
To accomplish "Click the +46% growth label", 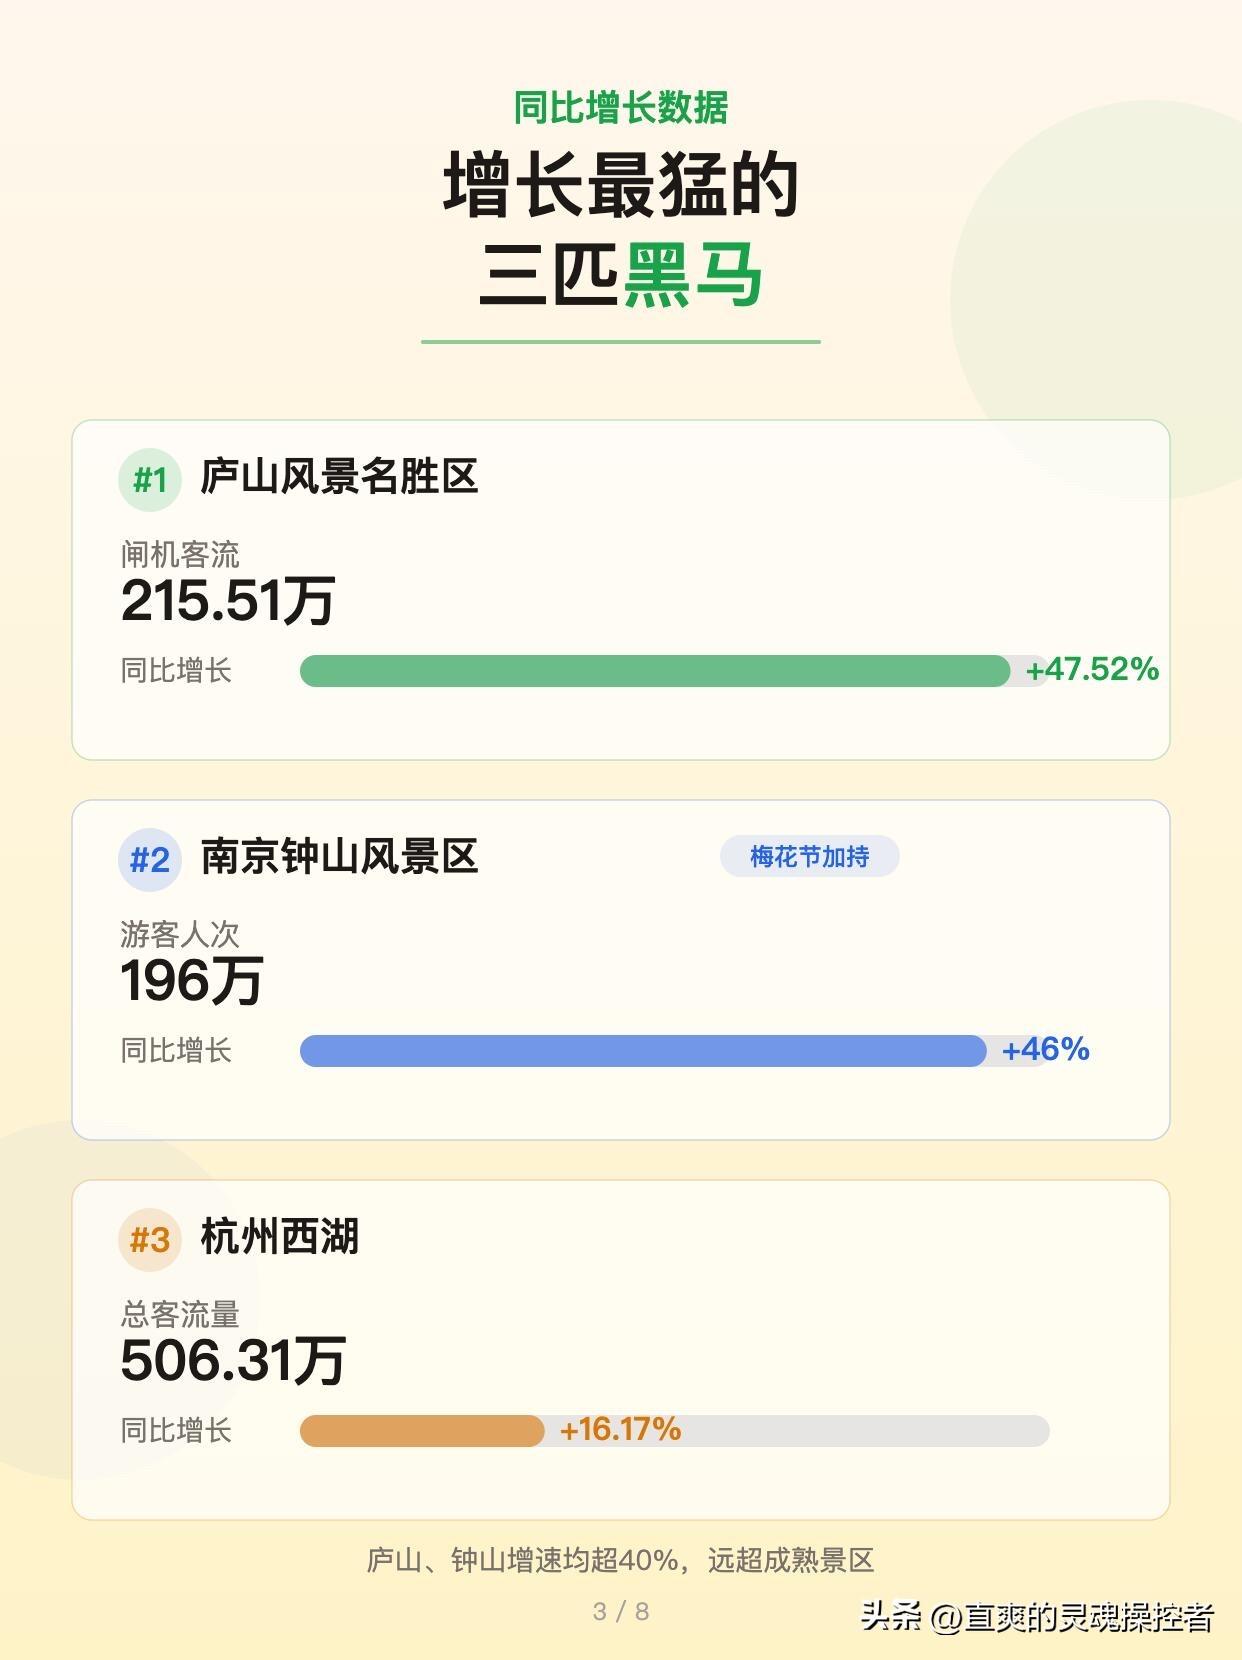I will coord(1045,1049).
